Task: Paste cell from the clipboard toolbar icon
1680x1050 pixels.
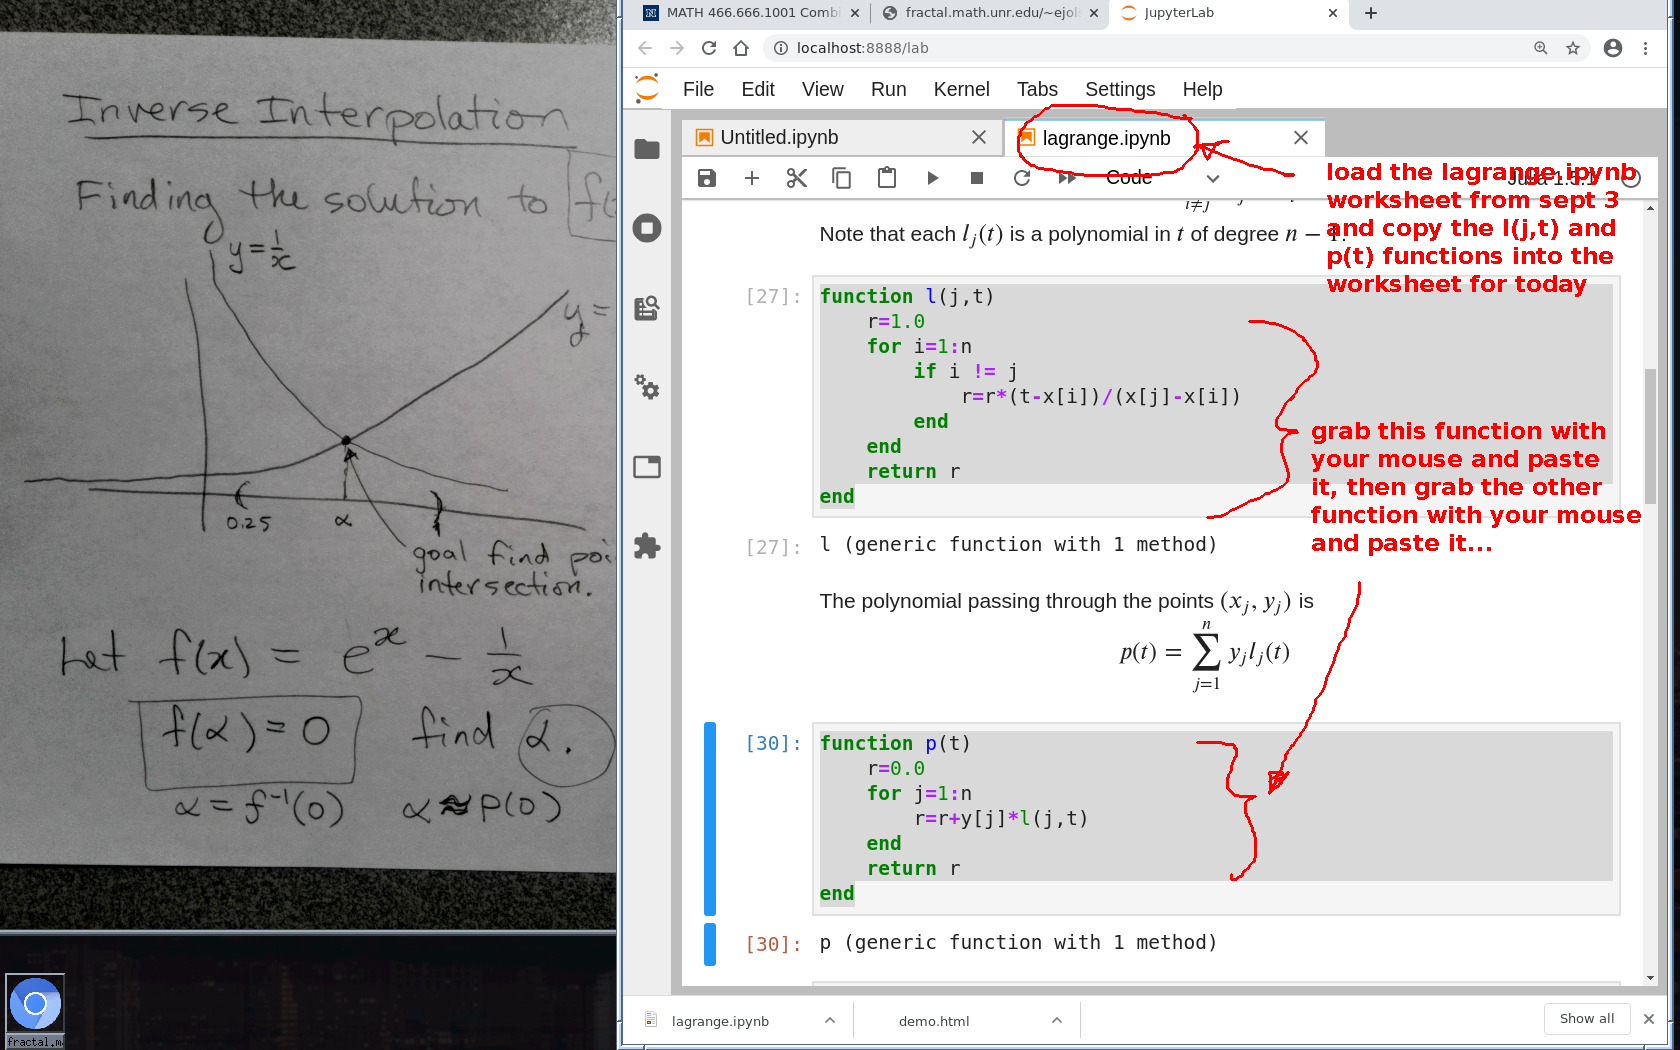Action: [x=887, y=178]
